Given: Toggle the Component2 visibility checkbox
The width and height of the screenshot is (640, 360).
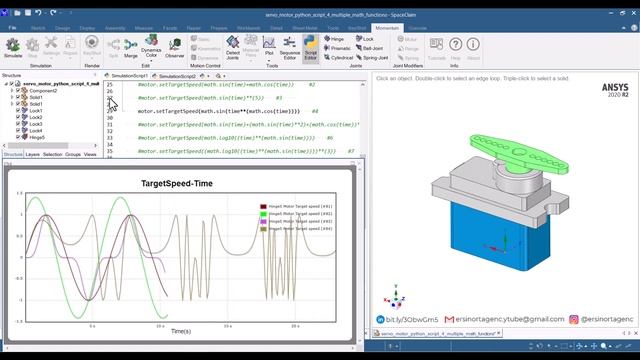Looking at the screenshot, I should click(x=18, y=91).
